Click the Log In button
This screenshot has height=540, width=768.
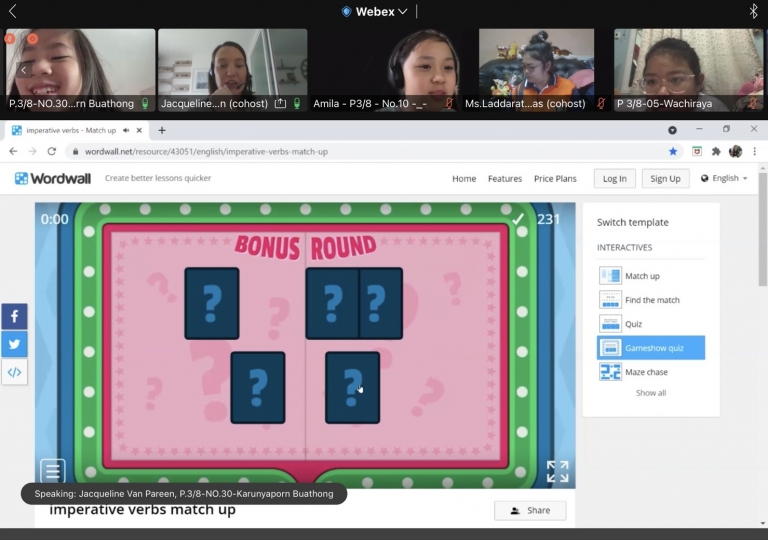(x=615, y=179)
